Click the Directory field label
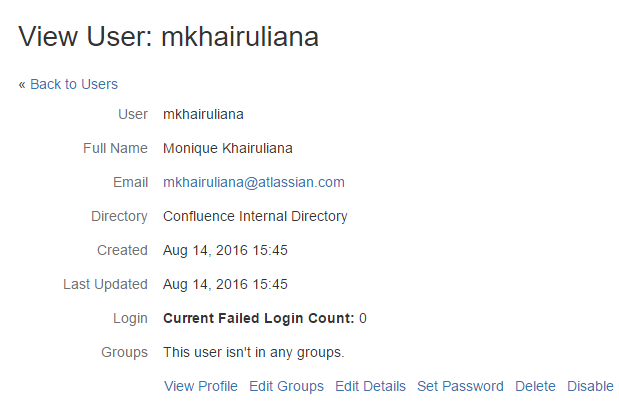Screen dimensions: 619x414 119,216
